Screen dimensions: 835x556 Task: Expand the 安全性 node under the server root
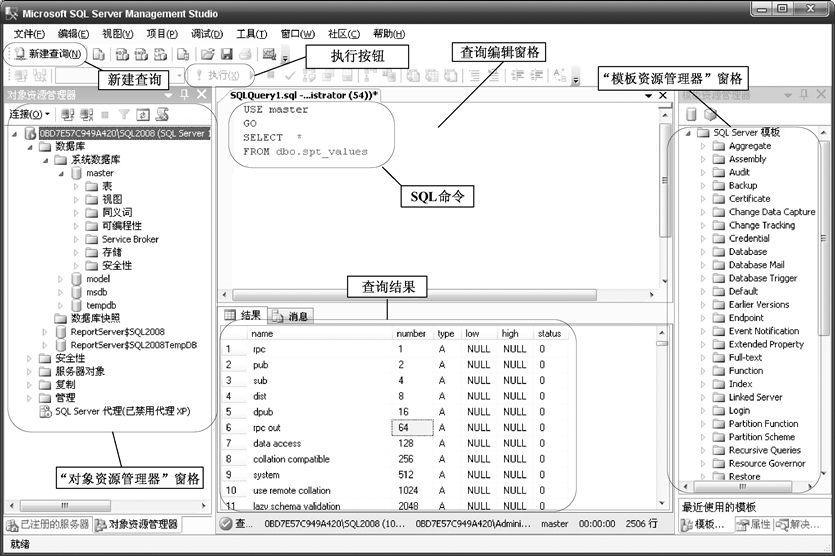pos(29,358)
